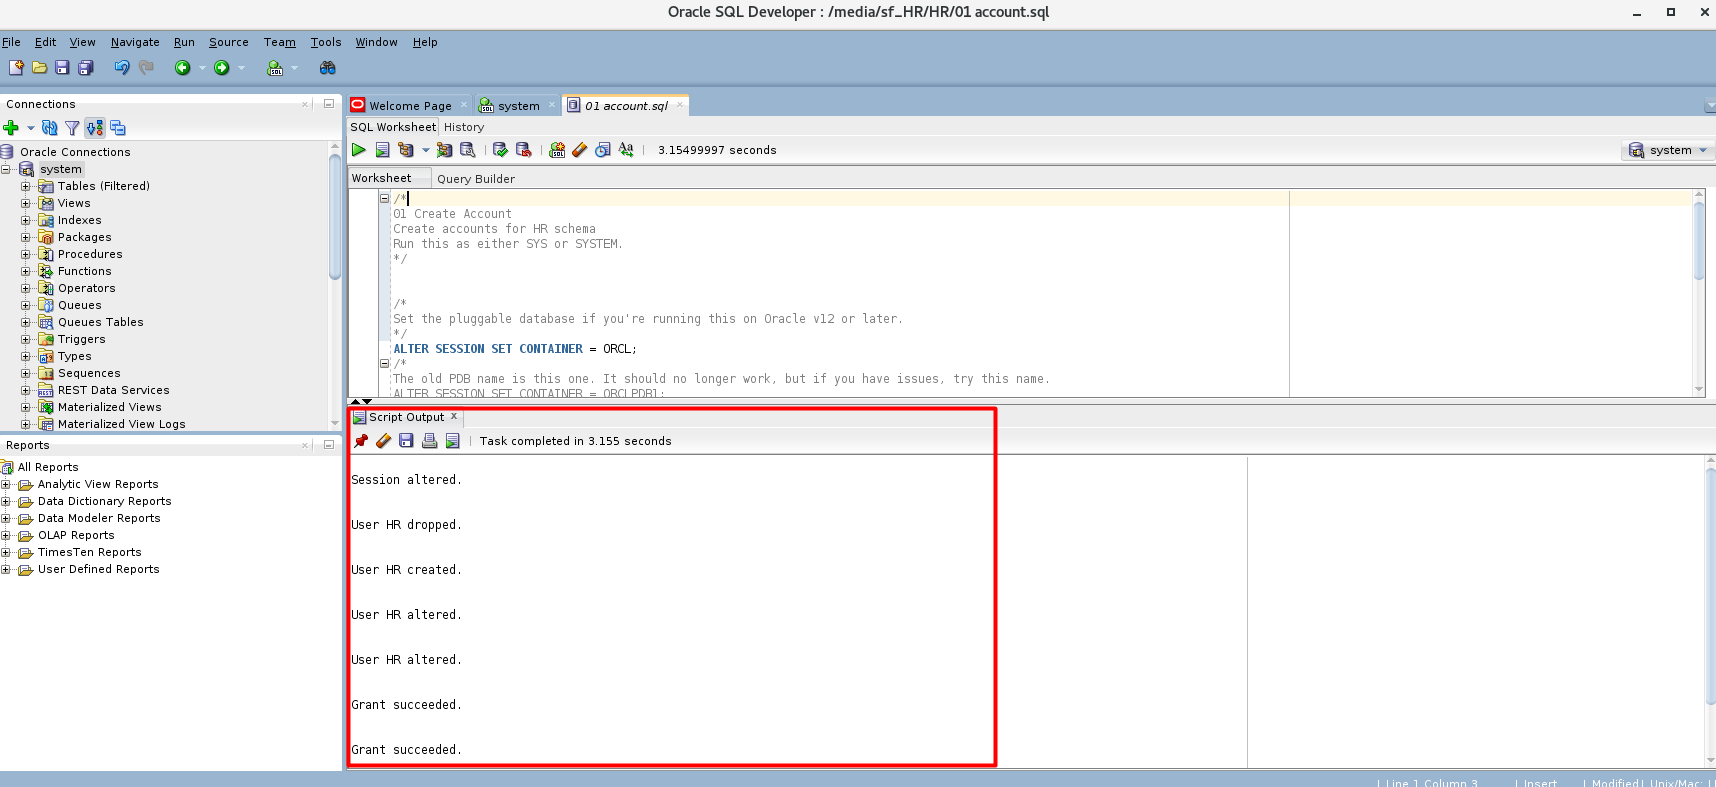Collapse the system connection node
The width and height of the screenshot is (1716, 787).
[6, 169]
